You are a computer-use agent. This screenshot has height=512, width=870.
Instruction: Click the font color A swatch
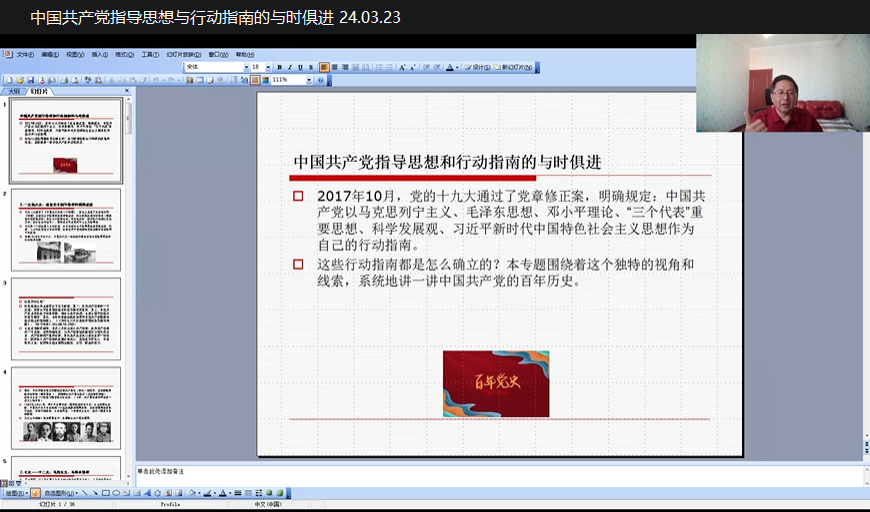click(450, 67)
